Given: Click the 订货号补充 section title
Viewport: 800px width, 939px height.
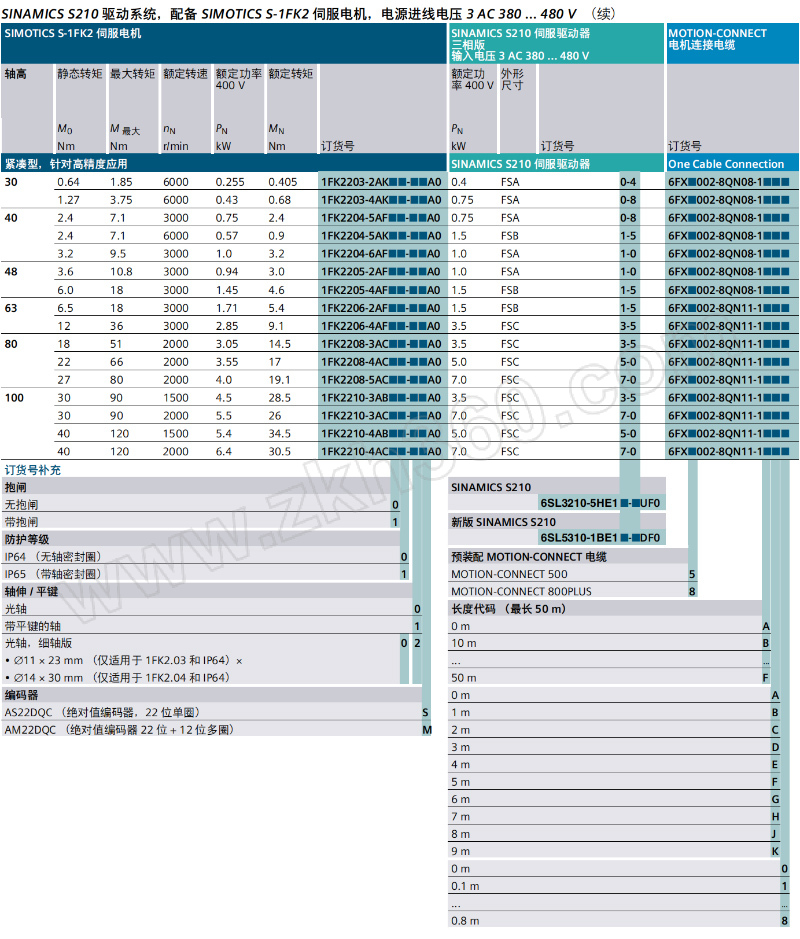Looking at the screenshot, I should [x=33, y=470].
